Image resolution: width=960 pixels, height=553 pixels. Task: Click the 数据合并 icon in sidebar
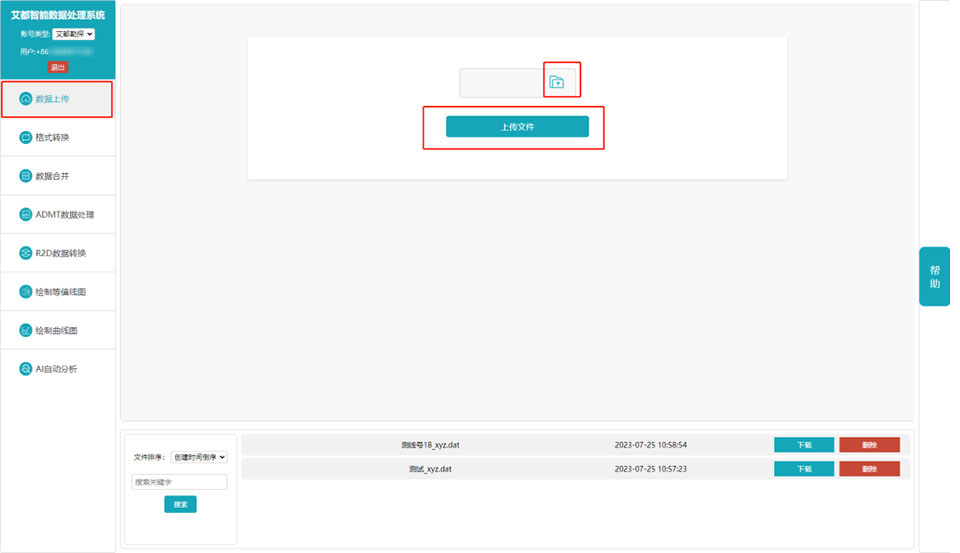[26, 176]
